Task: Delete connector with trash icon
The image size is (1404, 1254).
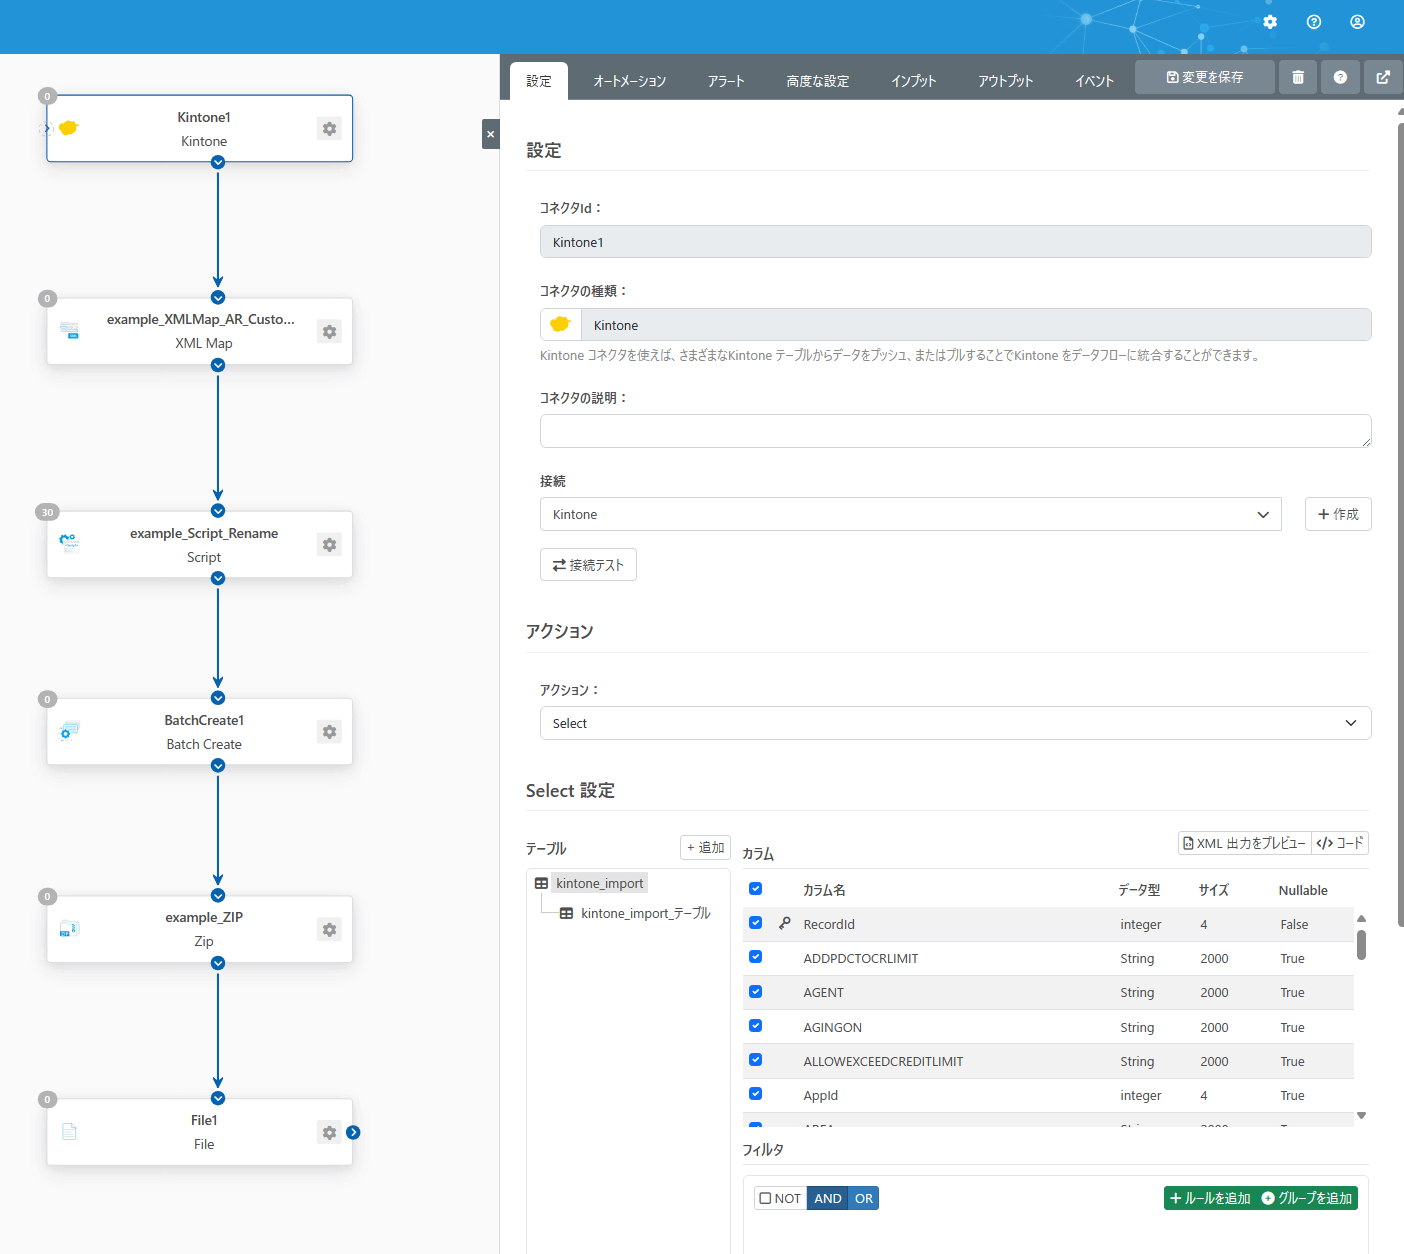Action: tap(1298, 77)
